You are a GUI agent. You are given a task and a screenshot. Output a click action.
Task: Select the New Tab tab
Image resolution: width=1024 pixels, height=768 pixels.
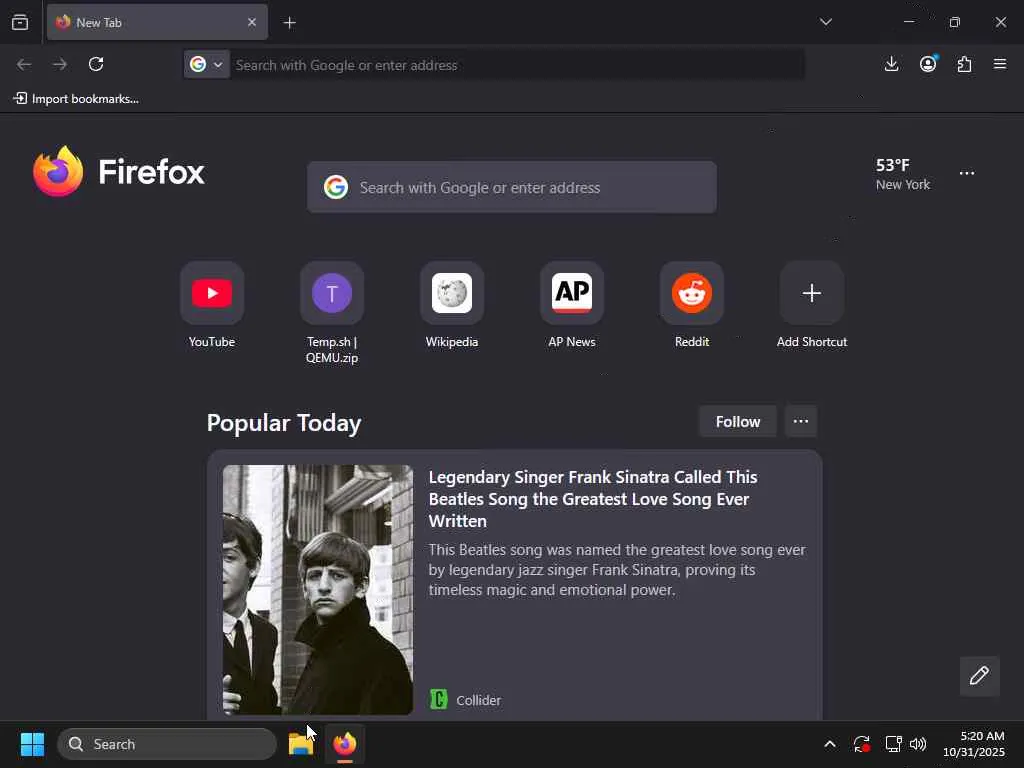point(157,22)
